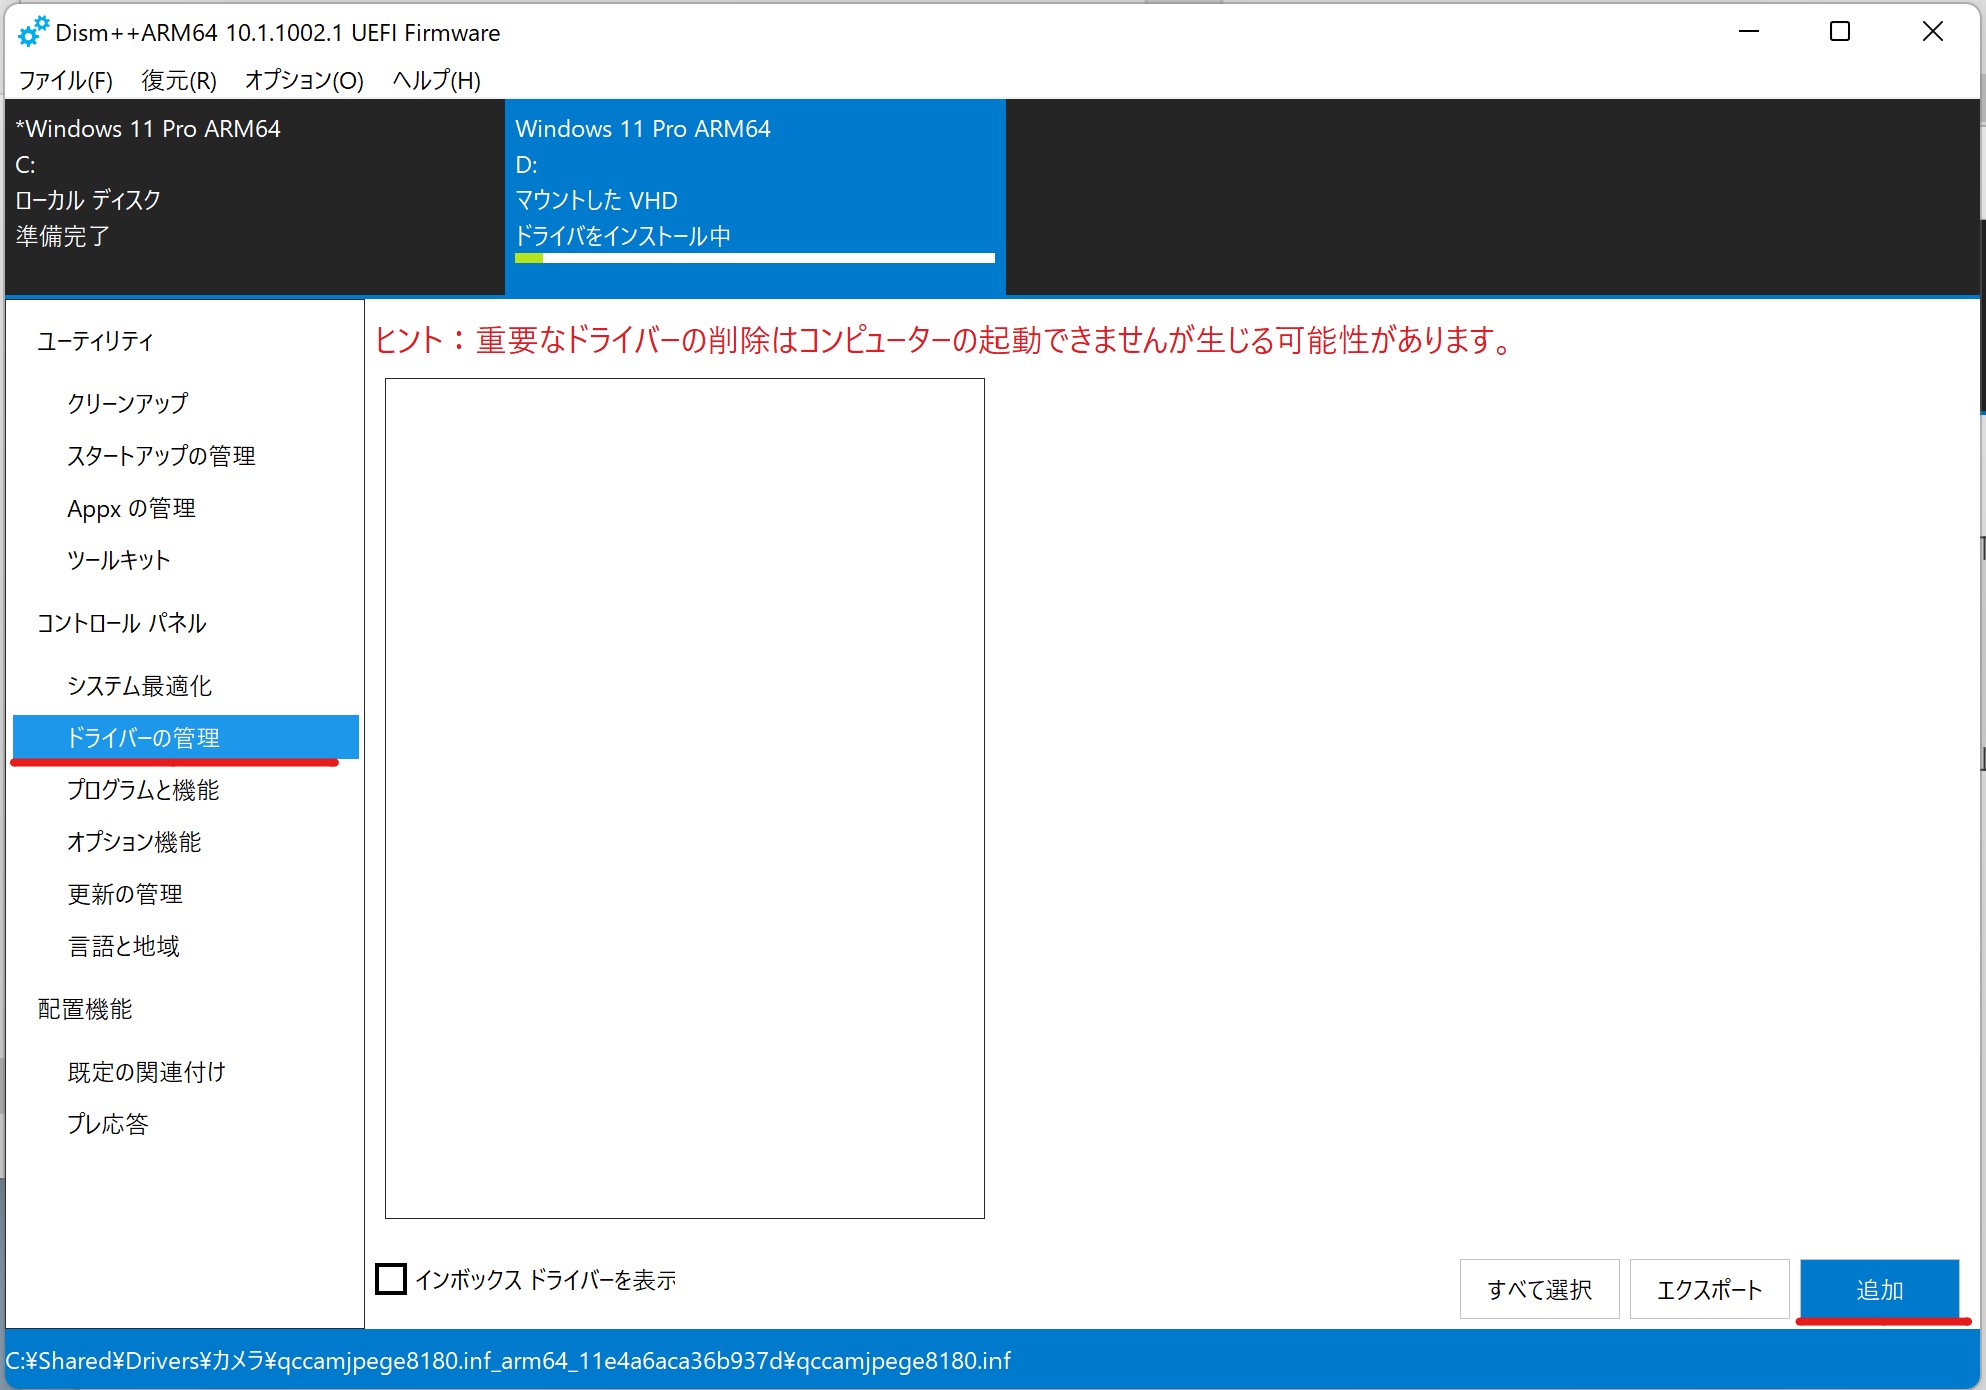Enable インボックス ドライバーを表示 checkbox

click(391, 1279)
